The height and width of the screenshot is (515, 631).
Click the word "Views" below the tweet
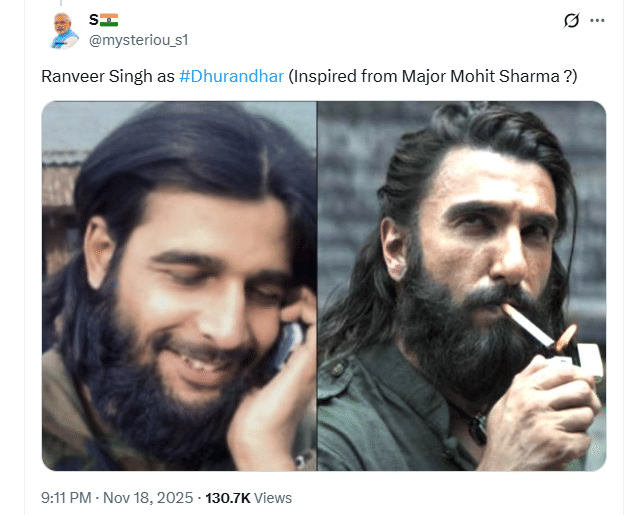pos(274,497)
